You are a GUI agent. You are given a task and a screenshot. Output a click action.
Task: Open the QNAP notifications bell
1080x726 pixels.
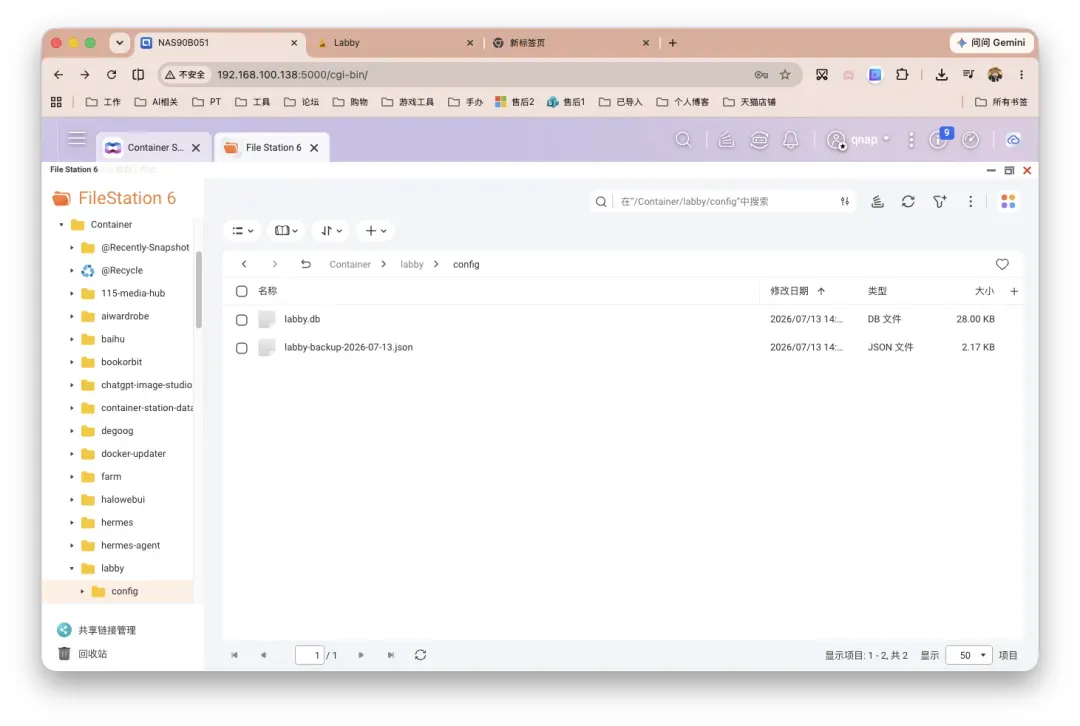pyautogui.click(x=791, y=140)
